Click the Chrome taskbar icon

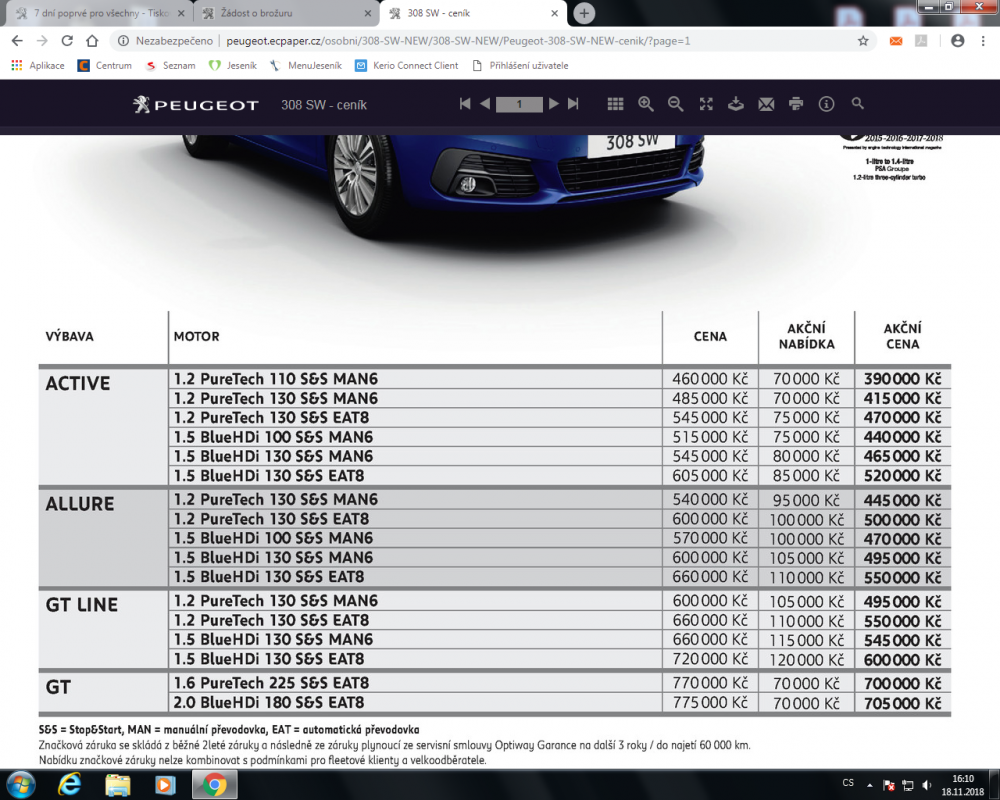pos(215,785)
